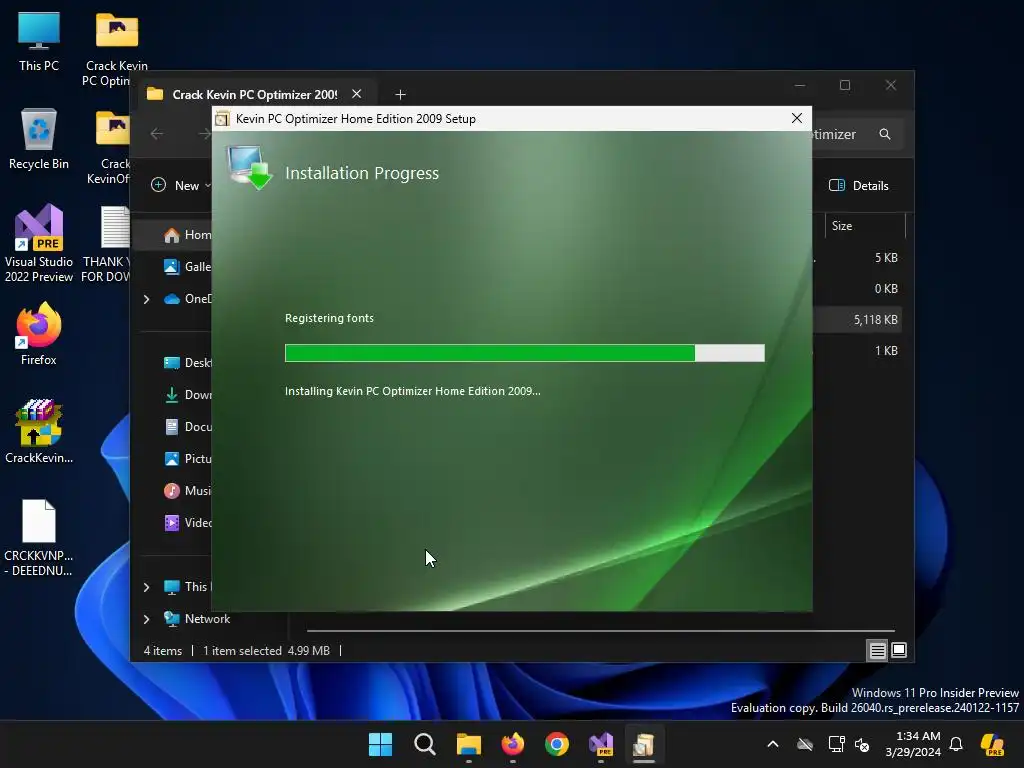Image resolution: width=1024 pixels, height=768 pixels.
Task: Select the 5,118 KB file row
Action: click(858, 320)
